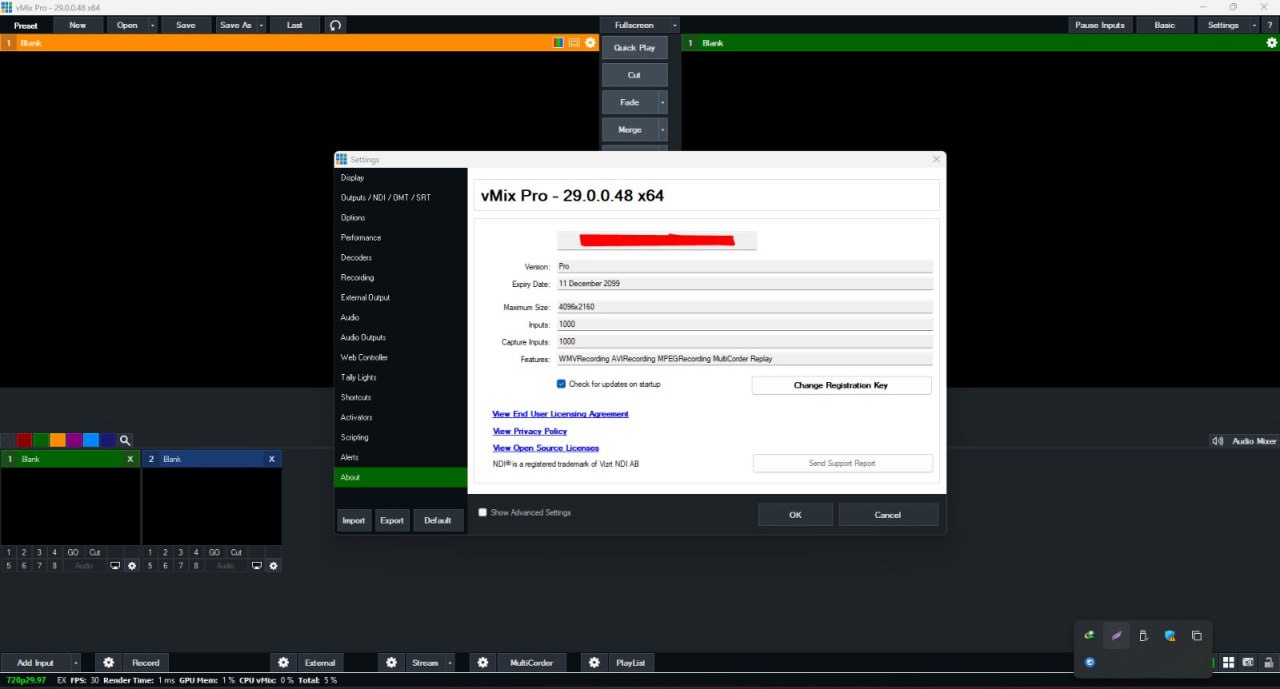Open the Record settings gear
The image size is (1280, 689).
pos(109,662)
